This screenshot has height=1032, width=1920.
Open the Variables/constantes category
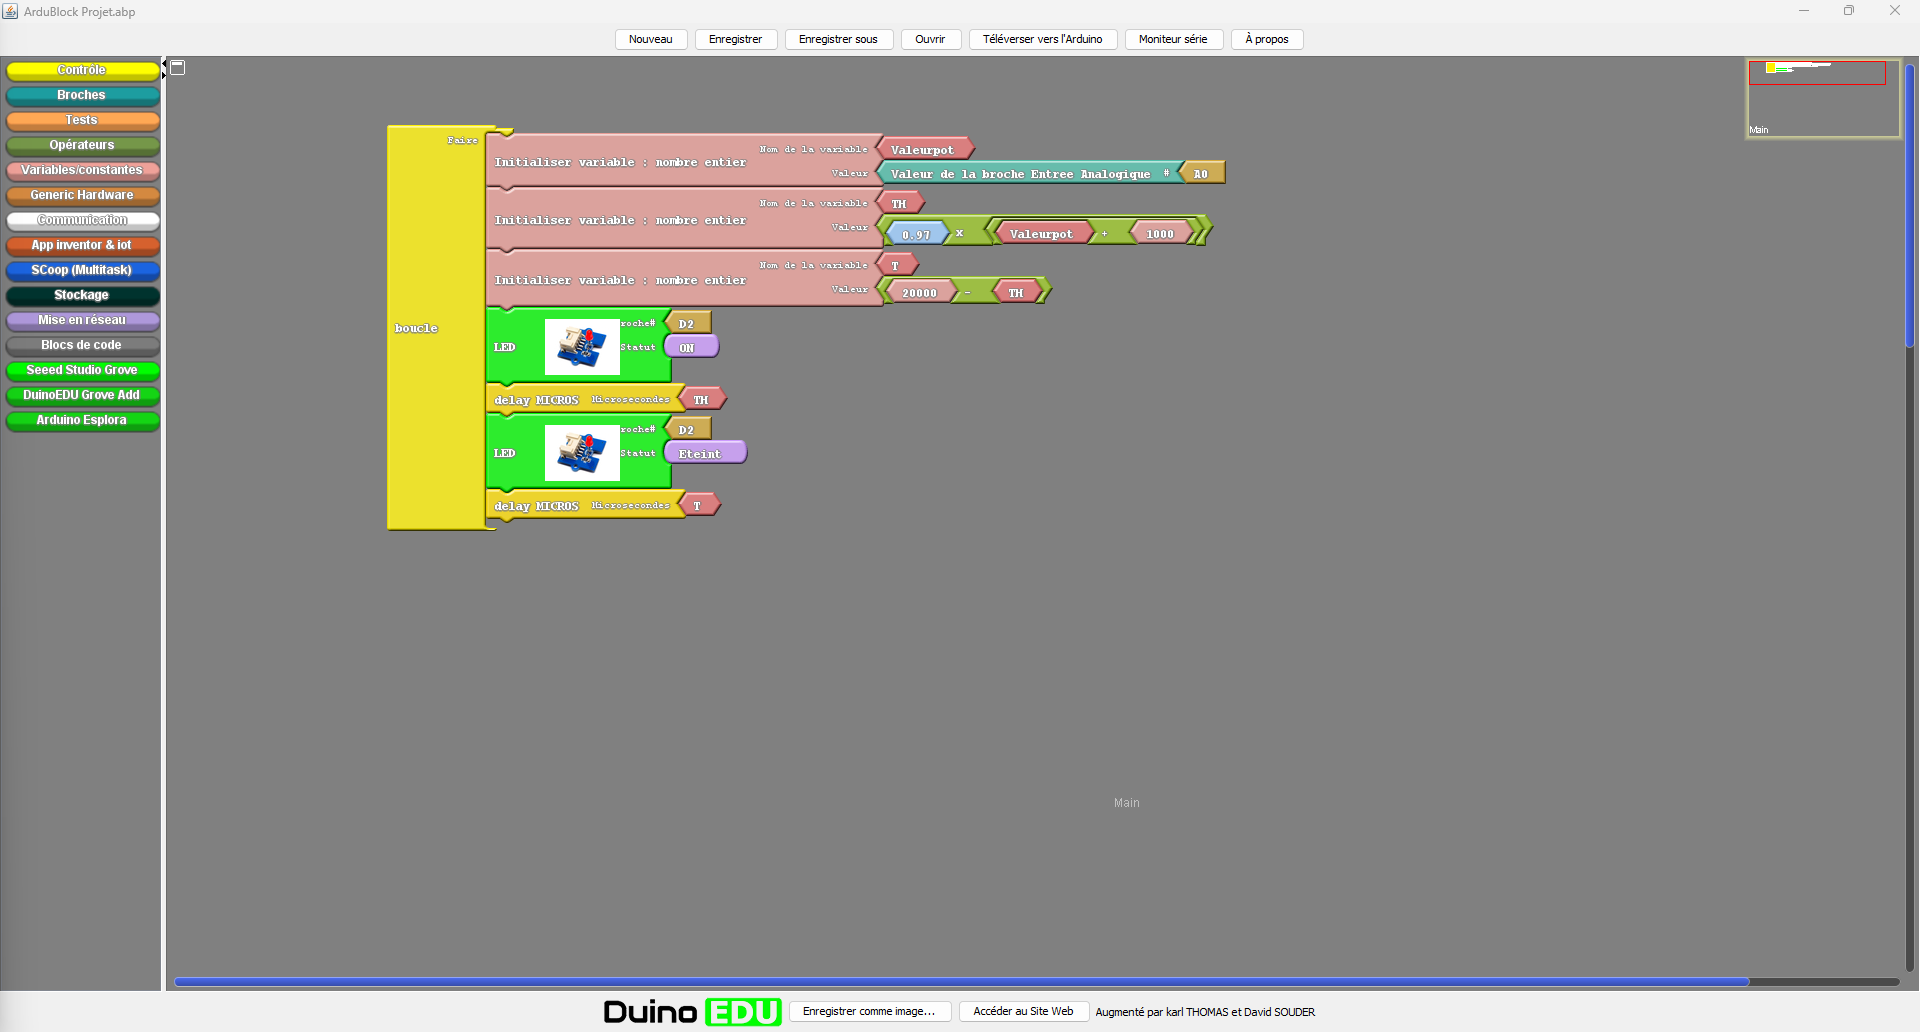point(82,170)
